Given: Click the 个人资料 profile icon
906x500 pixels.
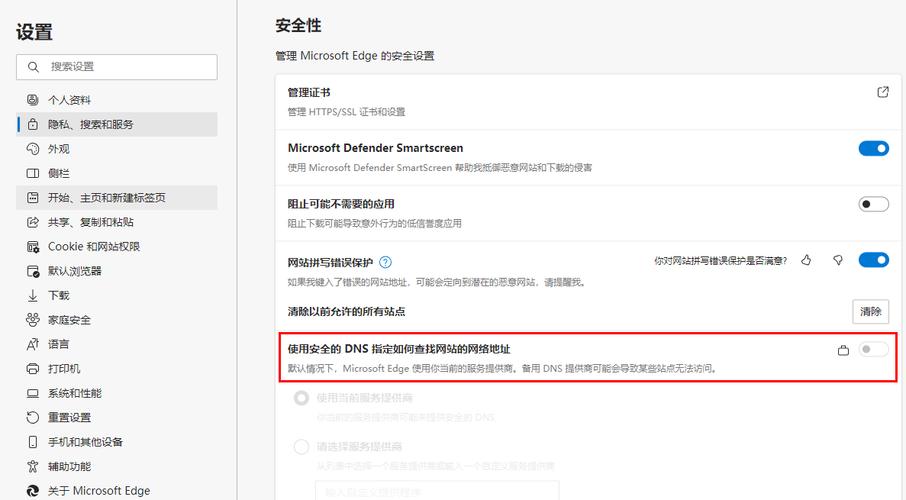Looking at the screenshot, I should [33, 100].
